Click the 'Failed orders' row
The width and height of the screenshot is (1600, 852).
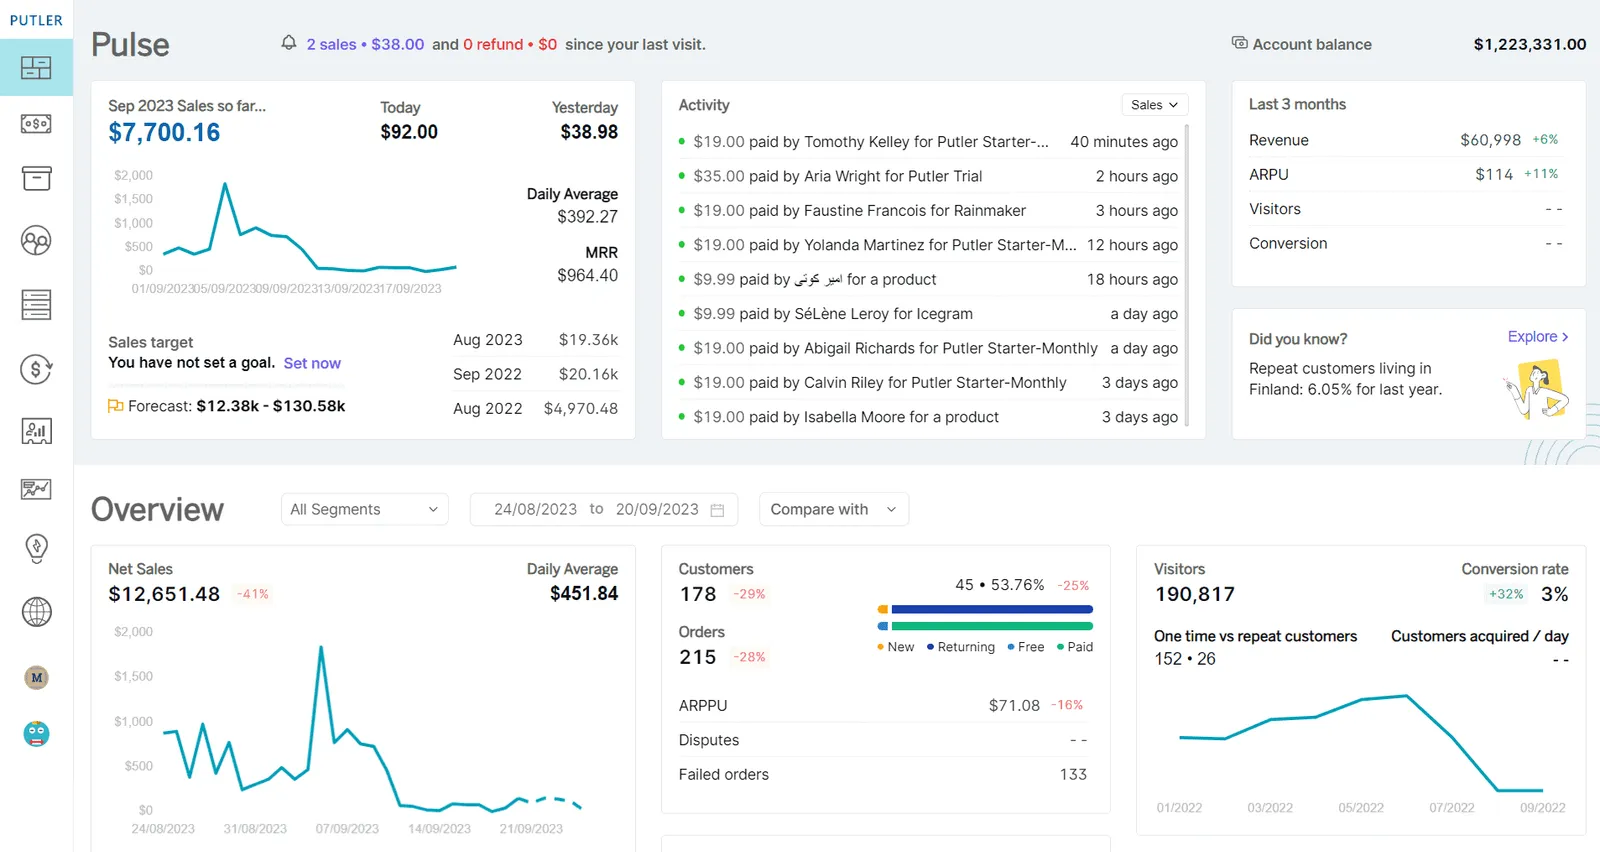click(x=883, y=774)
